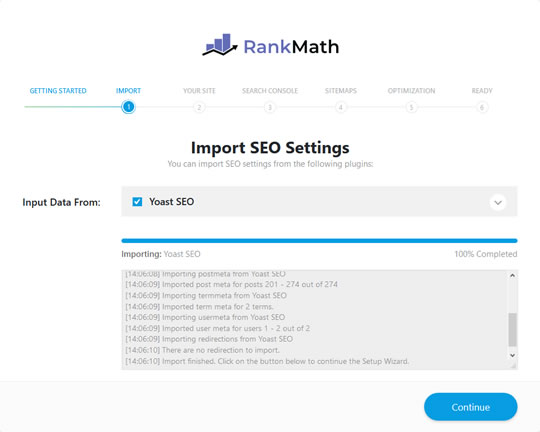Click the Importing: Yoast SEO status text
Image resolution: width=540 pixels, height=432 pixels.
[160, 254]
